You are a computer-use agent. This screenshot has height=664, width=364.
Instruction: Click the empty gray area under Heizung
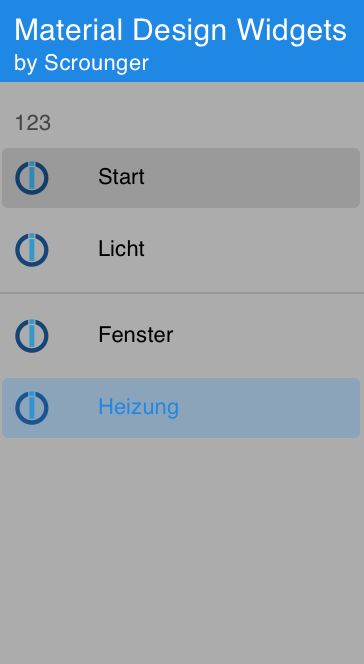pyautogui.click(x=182, y=551)
